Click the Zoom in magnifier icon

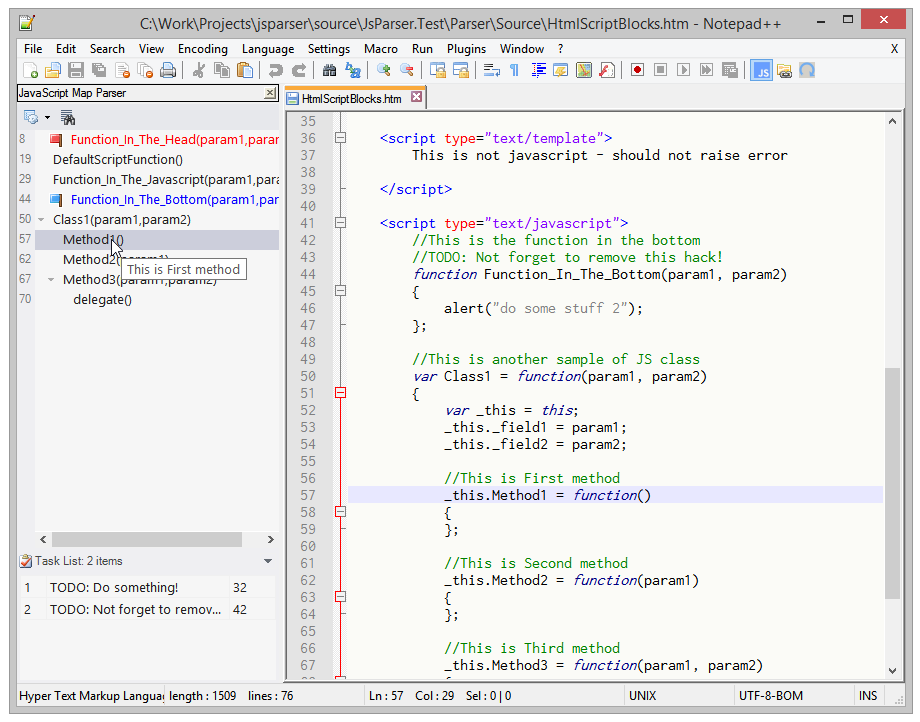click(x=383, y=70)
